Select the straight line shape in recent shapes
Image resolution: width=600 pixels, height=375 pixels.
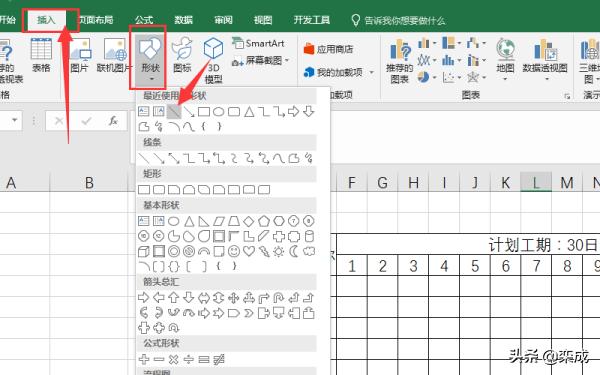point(174,112)
